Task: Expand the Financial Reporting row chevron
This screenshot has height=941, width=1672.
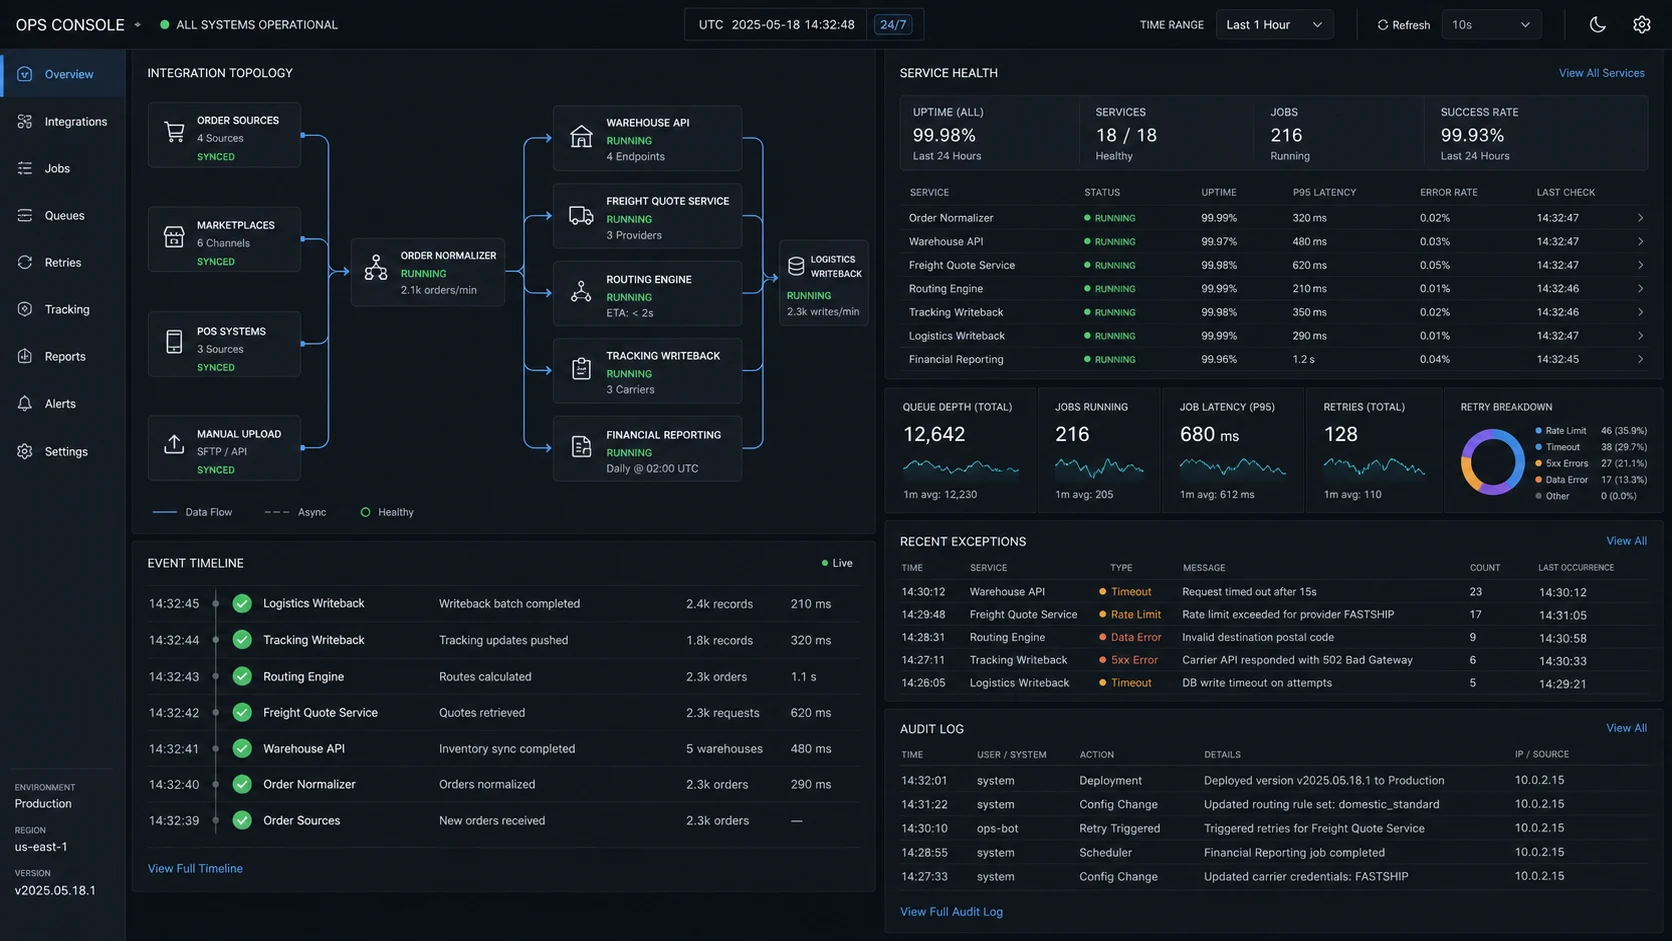Action: pos(1640,359)
